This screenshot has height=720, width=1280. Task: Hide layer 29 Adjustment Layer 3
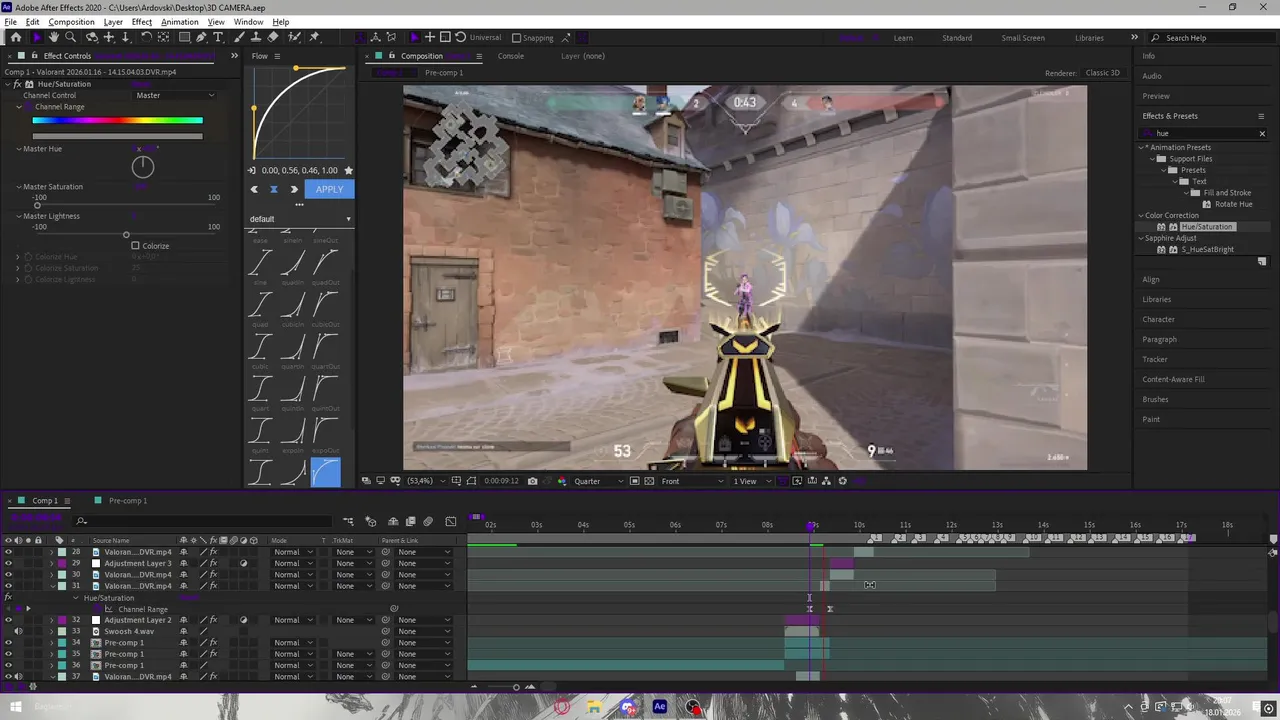8,563
